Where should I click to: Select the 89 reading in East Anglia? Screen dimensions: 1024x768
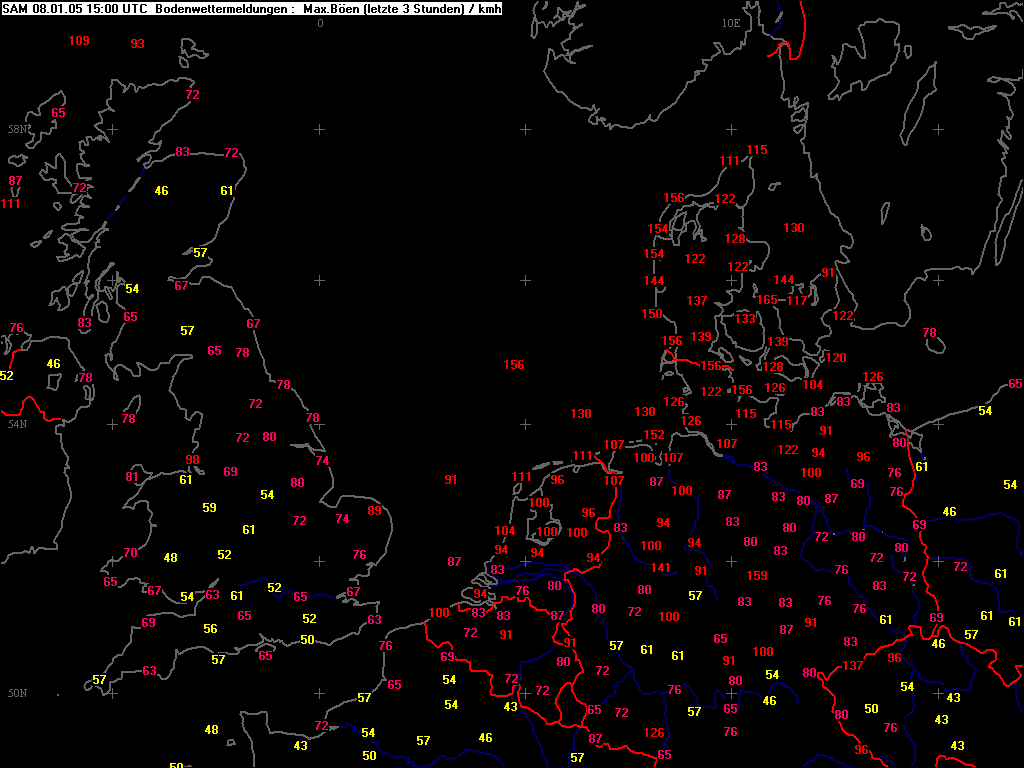coord(374,511)
